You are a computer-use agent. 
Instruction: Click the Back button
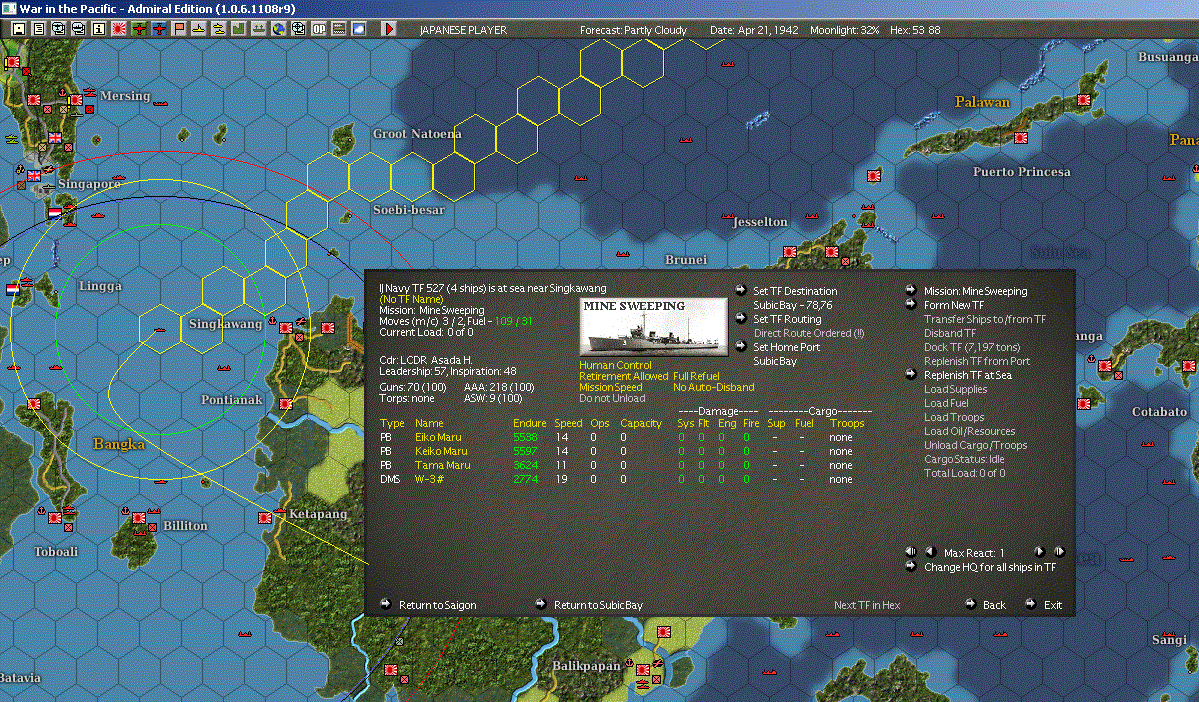point(994,605)
